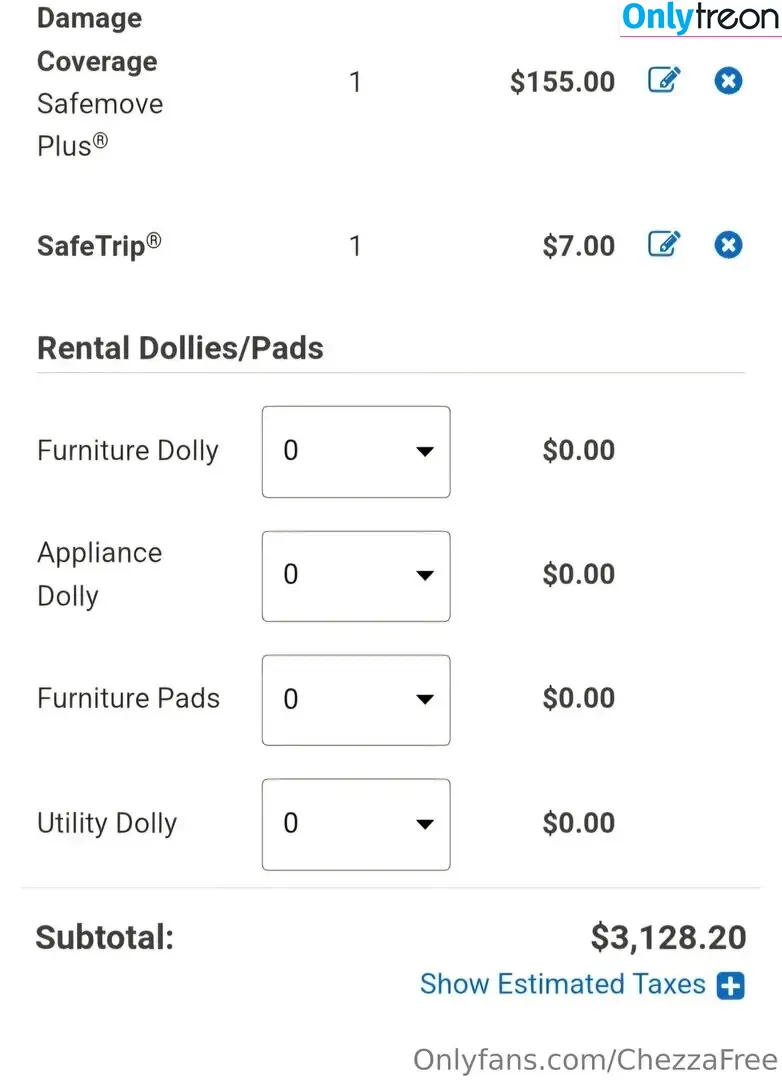Click the plus icon beside Estimated Taxes
Screen dimensions: 782x1080
[x=730, y=985]
